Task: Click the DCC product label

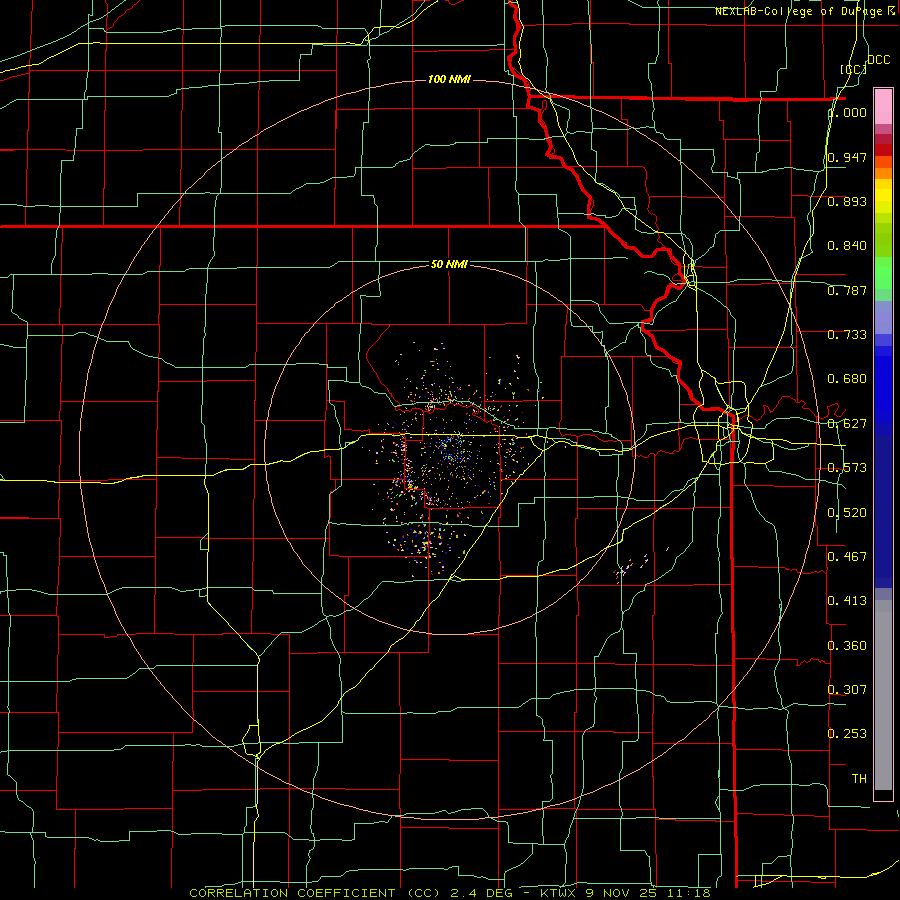Action: pos(878,60)
